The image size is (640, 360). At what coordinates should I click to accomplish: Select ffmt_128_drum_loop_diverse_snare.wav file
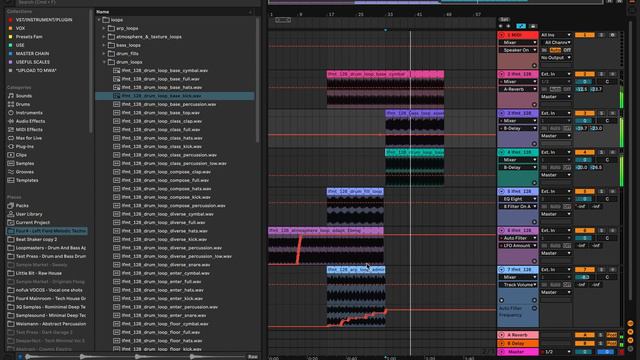[166, 265]
